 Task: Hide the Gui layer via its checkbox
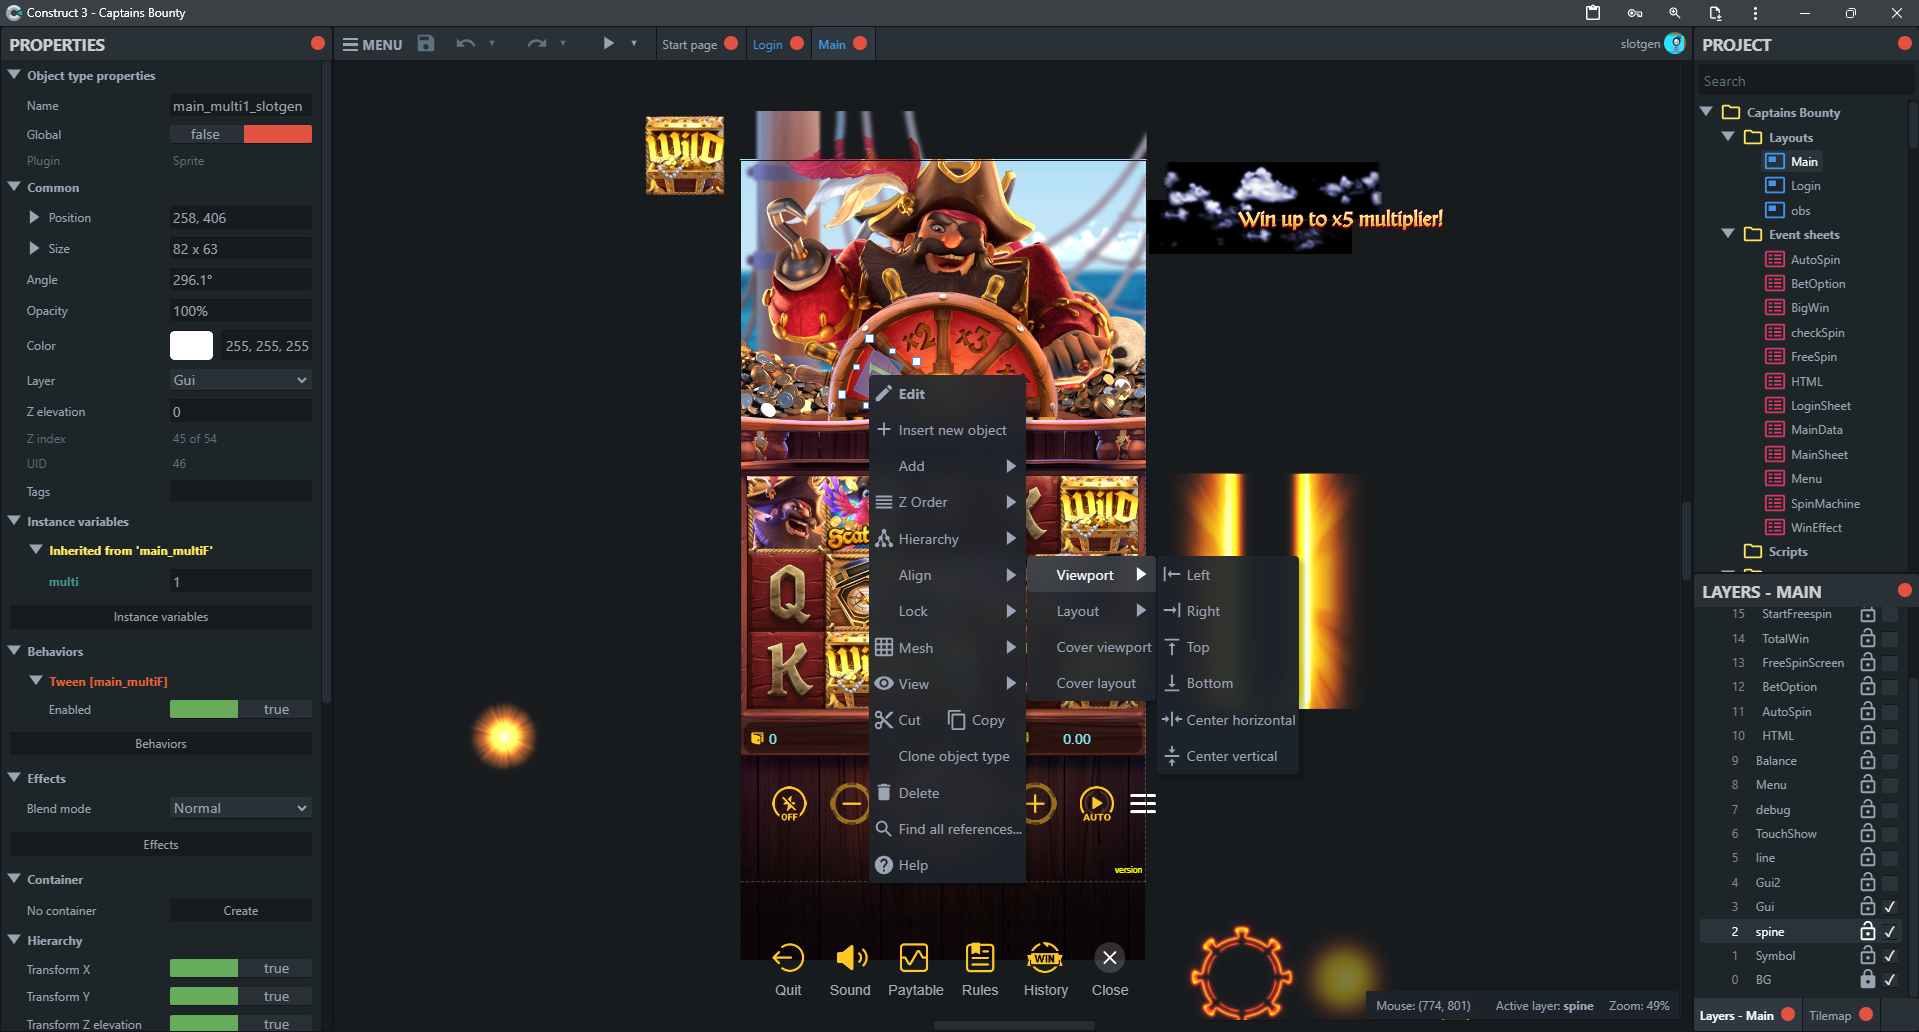[1890, 907]
